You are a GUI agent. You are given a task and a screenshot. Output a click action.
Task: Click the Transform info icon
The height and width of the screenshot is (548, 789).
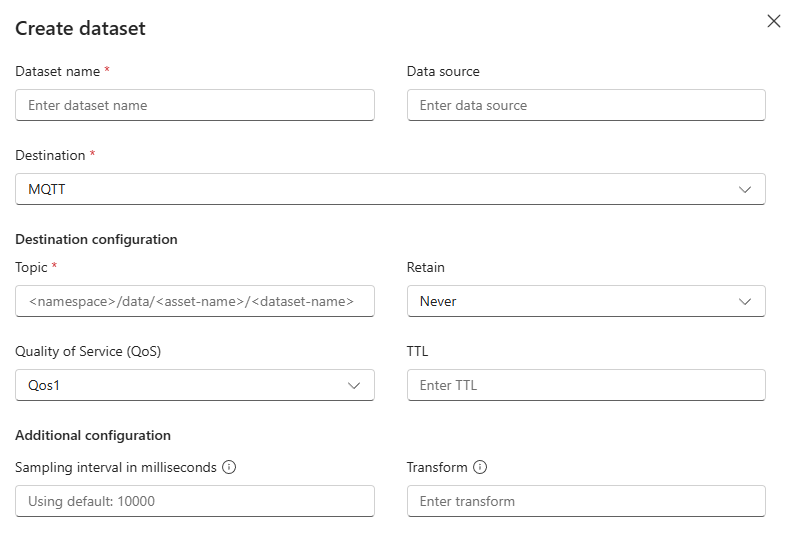pyautogui.click(x=480, y=467)
